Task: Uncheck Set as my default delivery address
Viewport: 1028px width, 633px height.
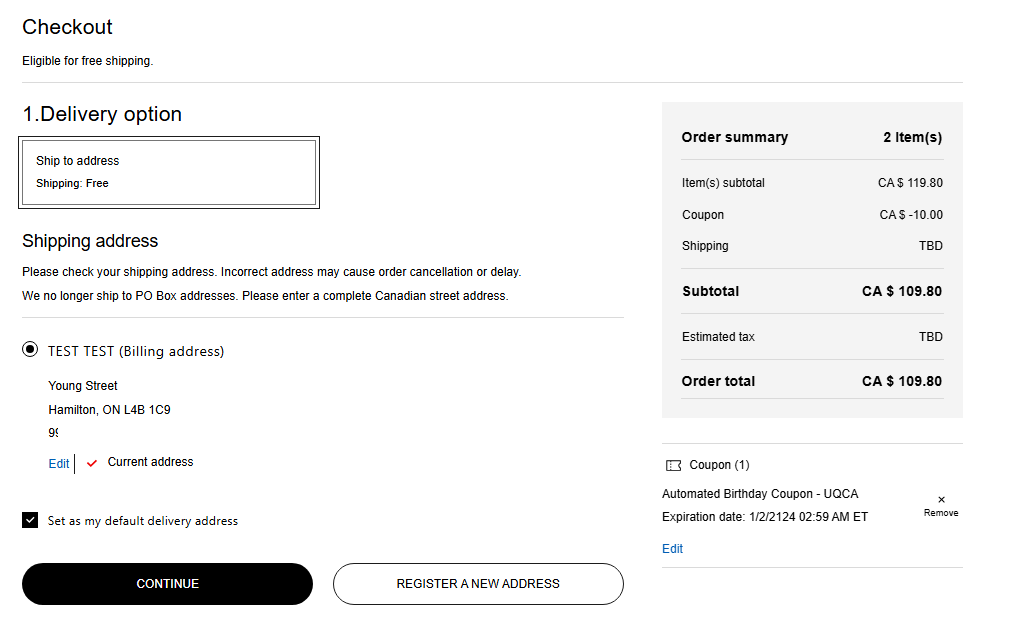Action: 31,521
